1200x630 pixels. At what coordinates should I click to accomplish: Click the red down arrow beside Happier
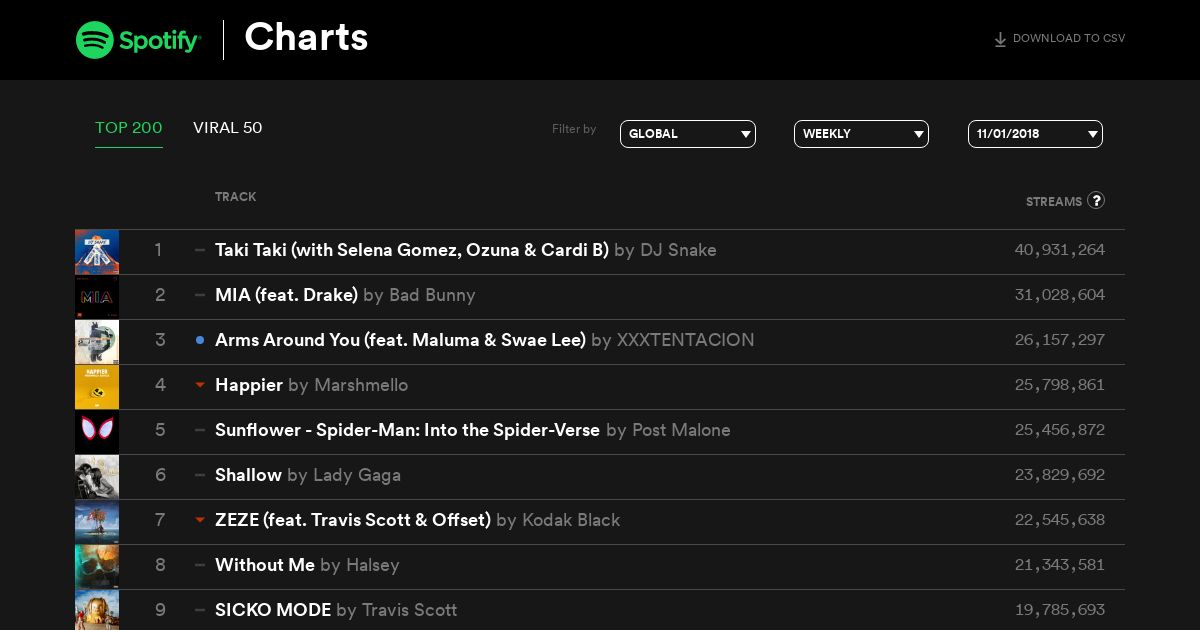point(200,385)
